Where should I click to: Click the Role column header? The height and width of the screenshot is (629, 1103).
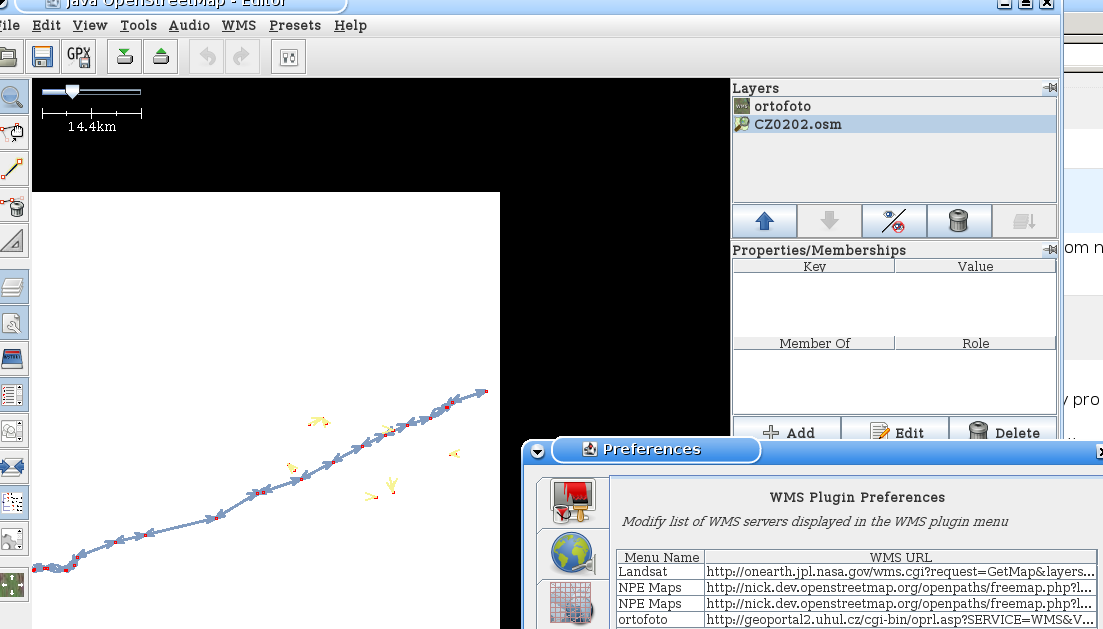975,343
